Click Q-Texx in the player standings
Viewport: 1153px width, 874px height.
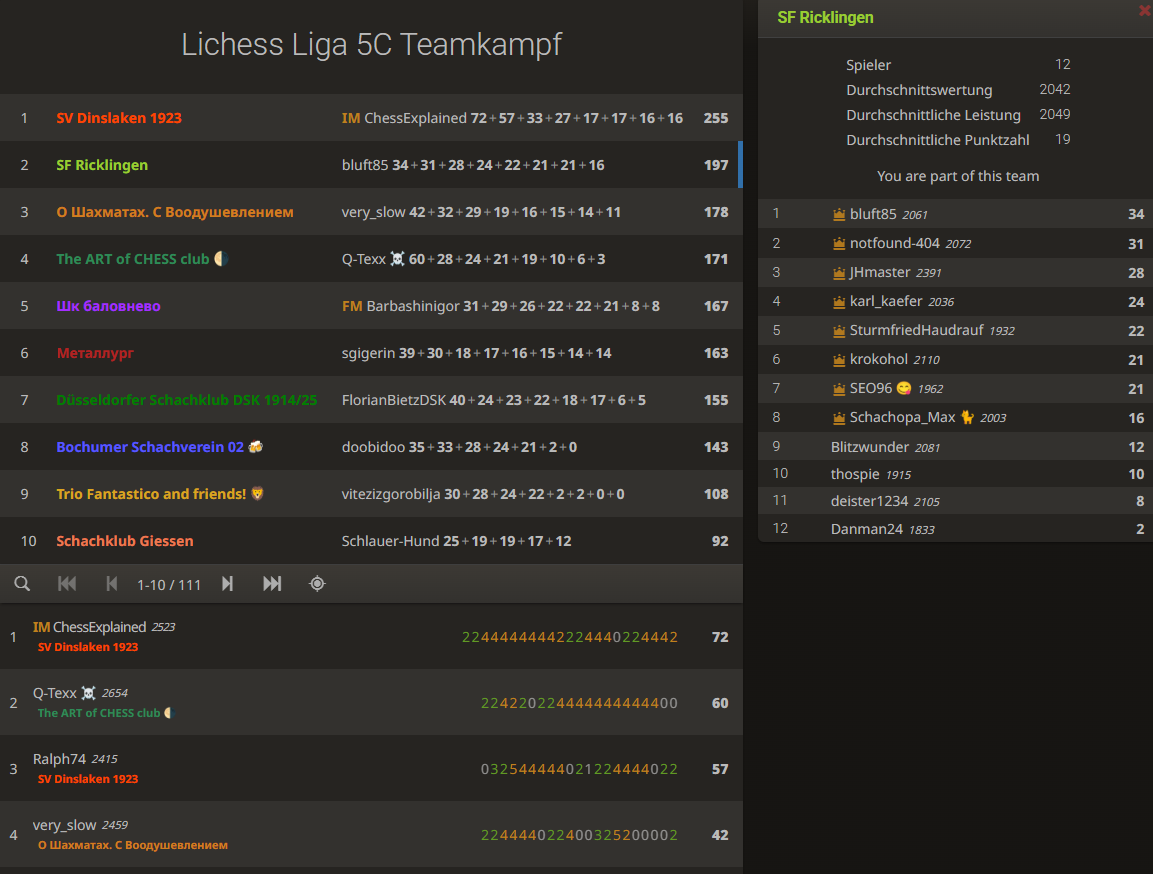(55, 693)
